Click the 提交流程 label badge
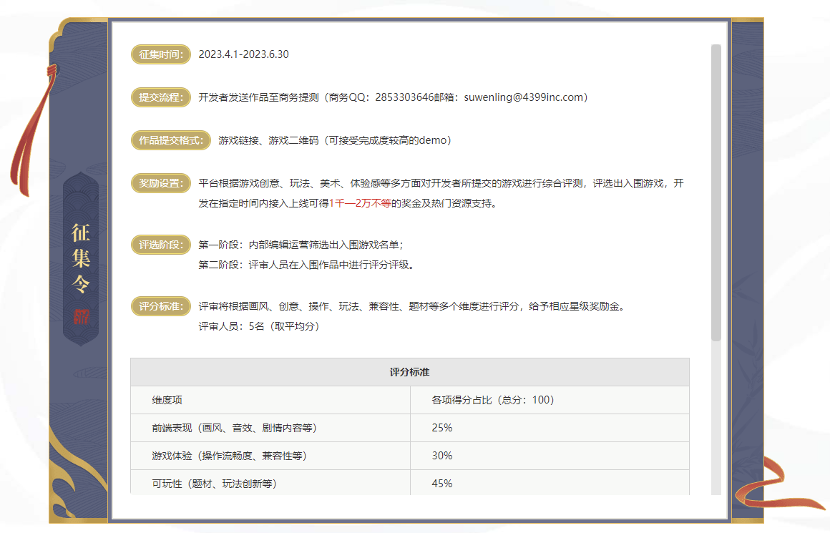Screen dimensions: 830x534 (160, 97)
